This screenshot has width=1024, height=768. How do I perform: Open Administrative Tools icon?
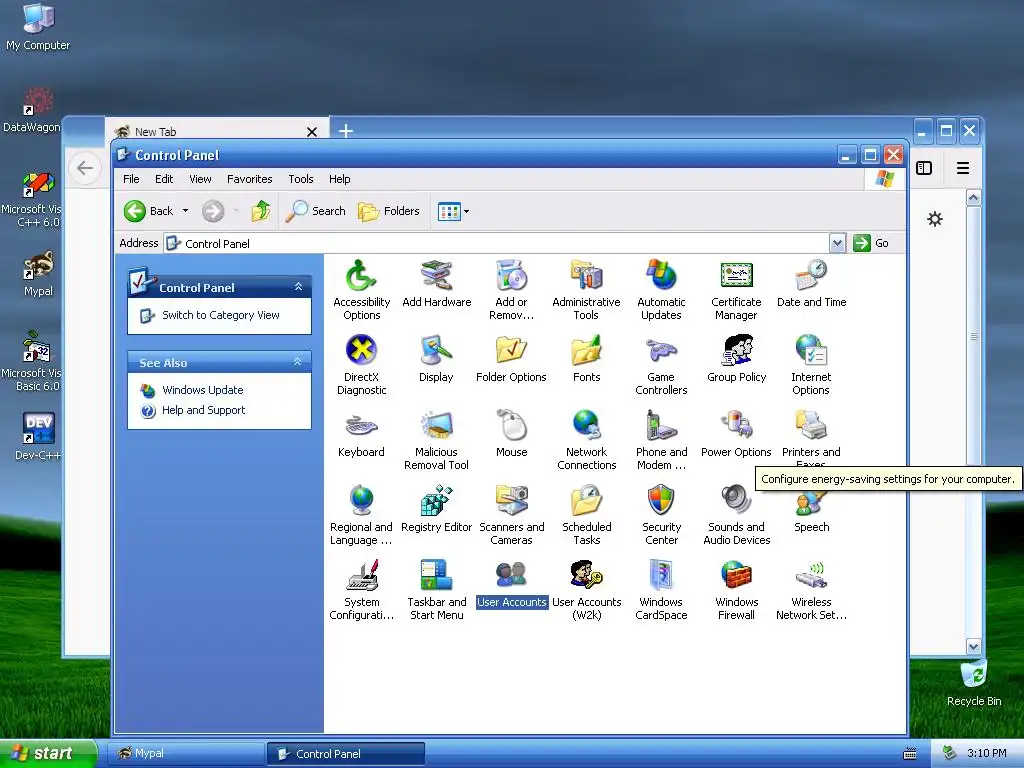[586, 290]
